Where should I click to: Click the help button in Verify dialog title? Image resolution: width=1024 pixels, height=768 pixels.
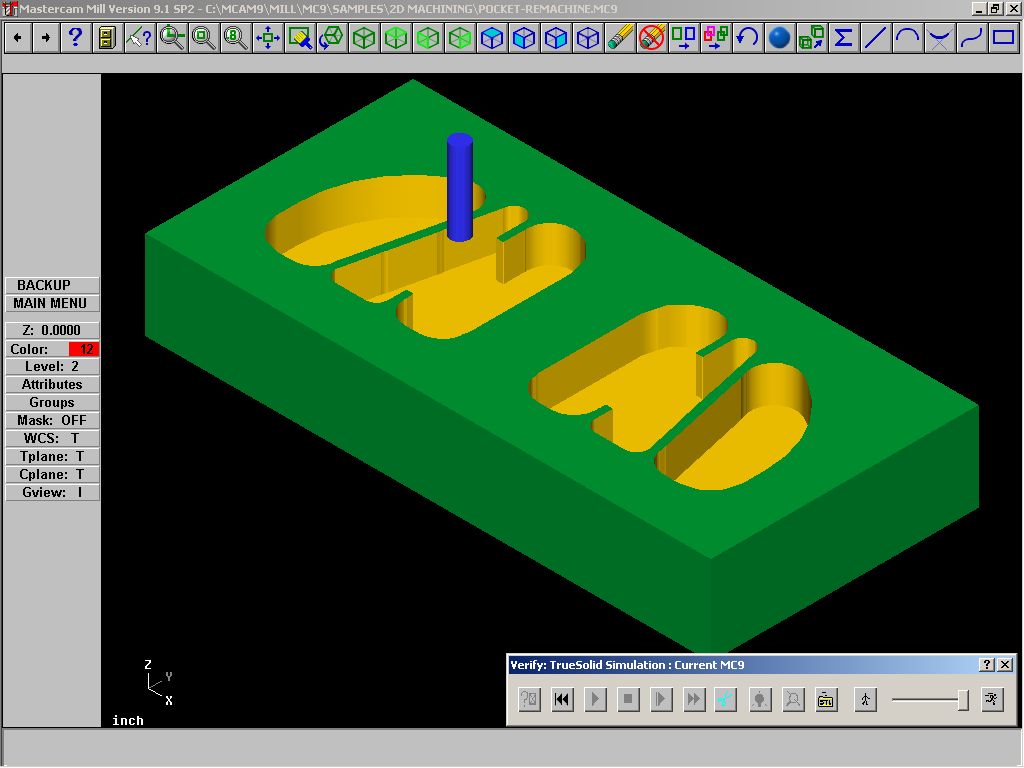tap(987, 665)
